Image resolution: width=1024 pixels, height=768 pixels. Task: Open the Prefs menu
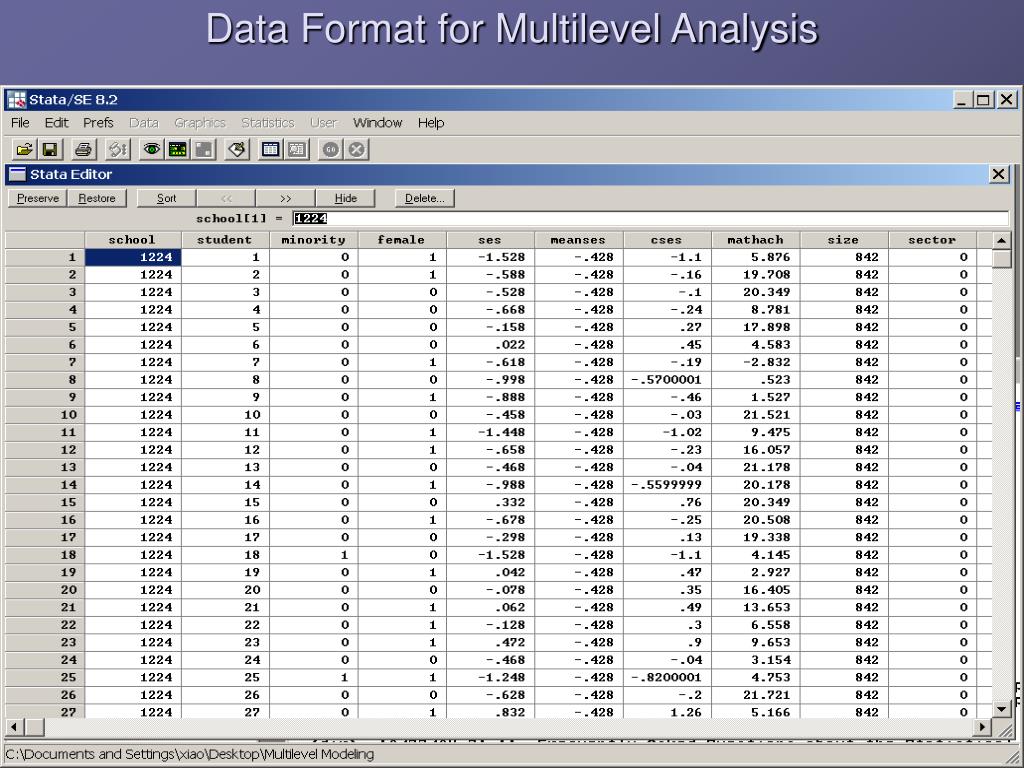[98, 123]
